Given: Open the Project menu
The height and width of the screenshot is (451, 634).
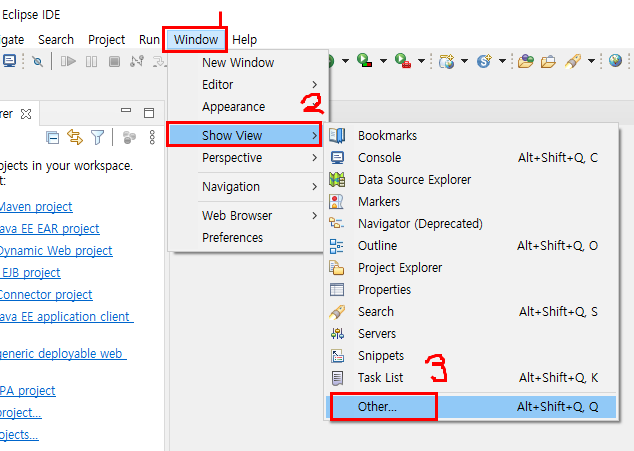Looking at the screenshot, I should pyautogui.click(x=106, y=40).
